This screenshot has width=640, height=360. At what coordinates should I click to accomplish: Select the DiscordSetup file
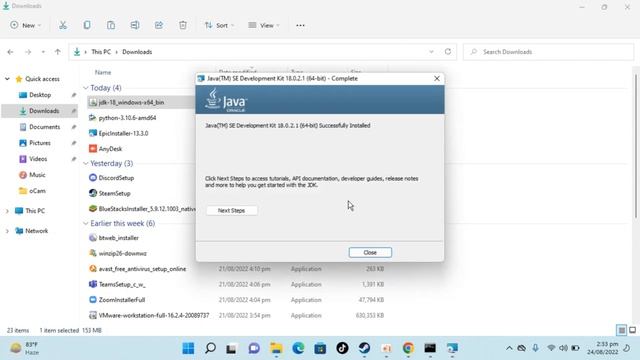click(x=116, y=178)
